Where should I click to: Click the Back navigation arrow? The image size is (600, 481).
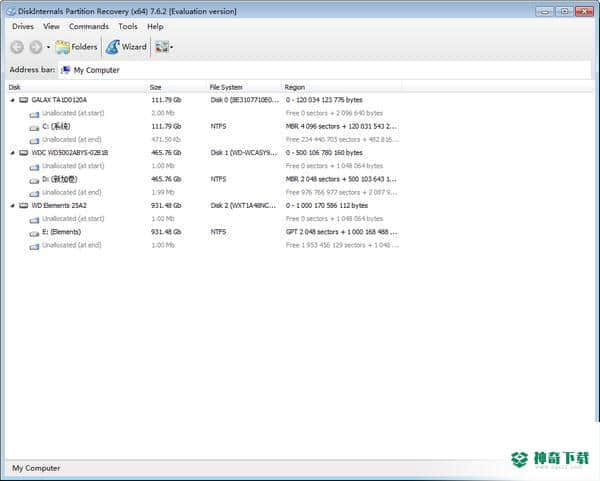(x=17, y=47)
